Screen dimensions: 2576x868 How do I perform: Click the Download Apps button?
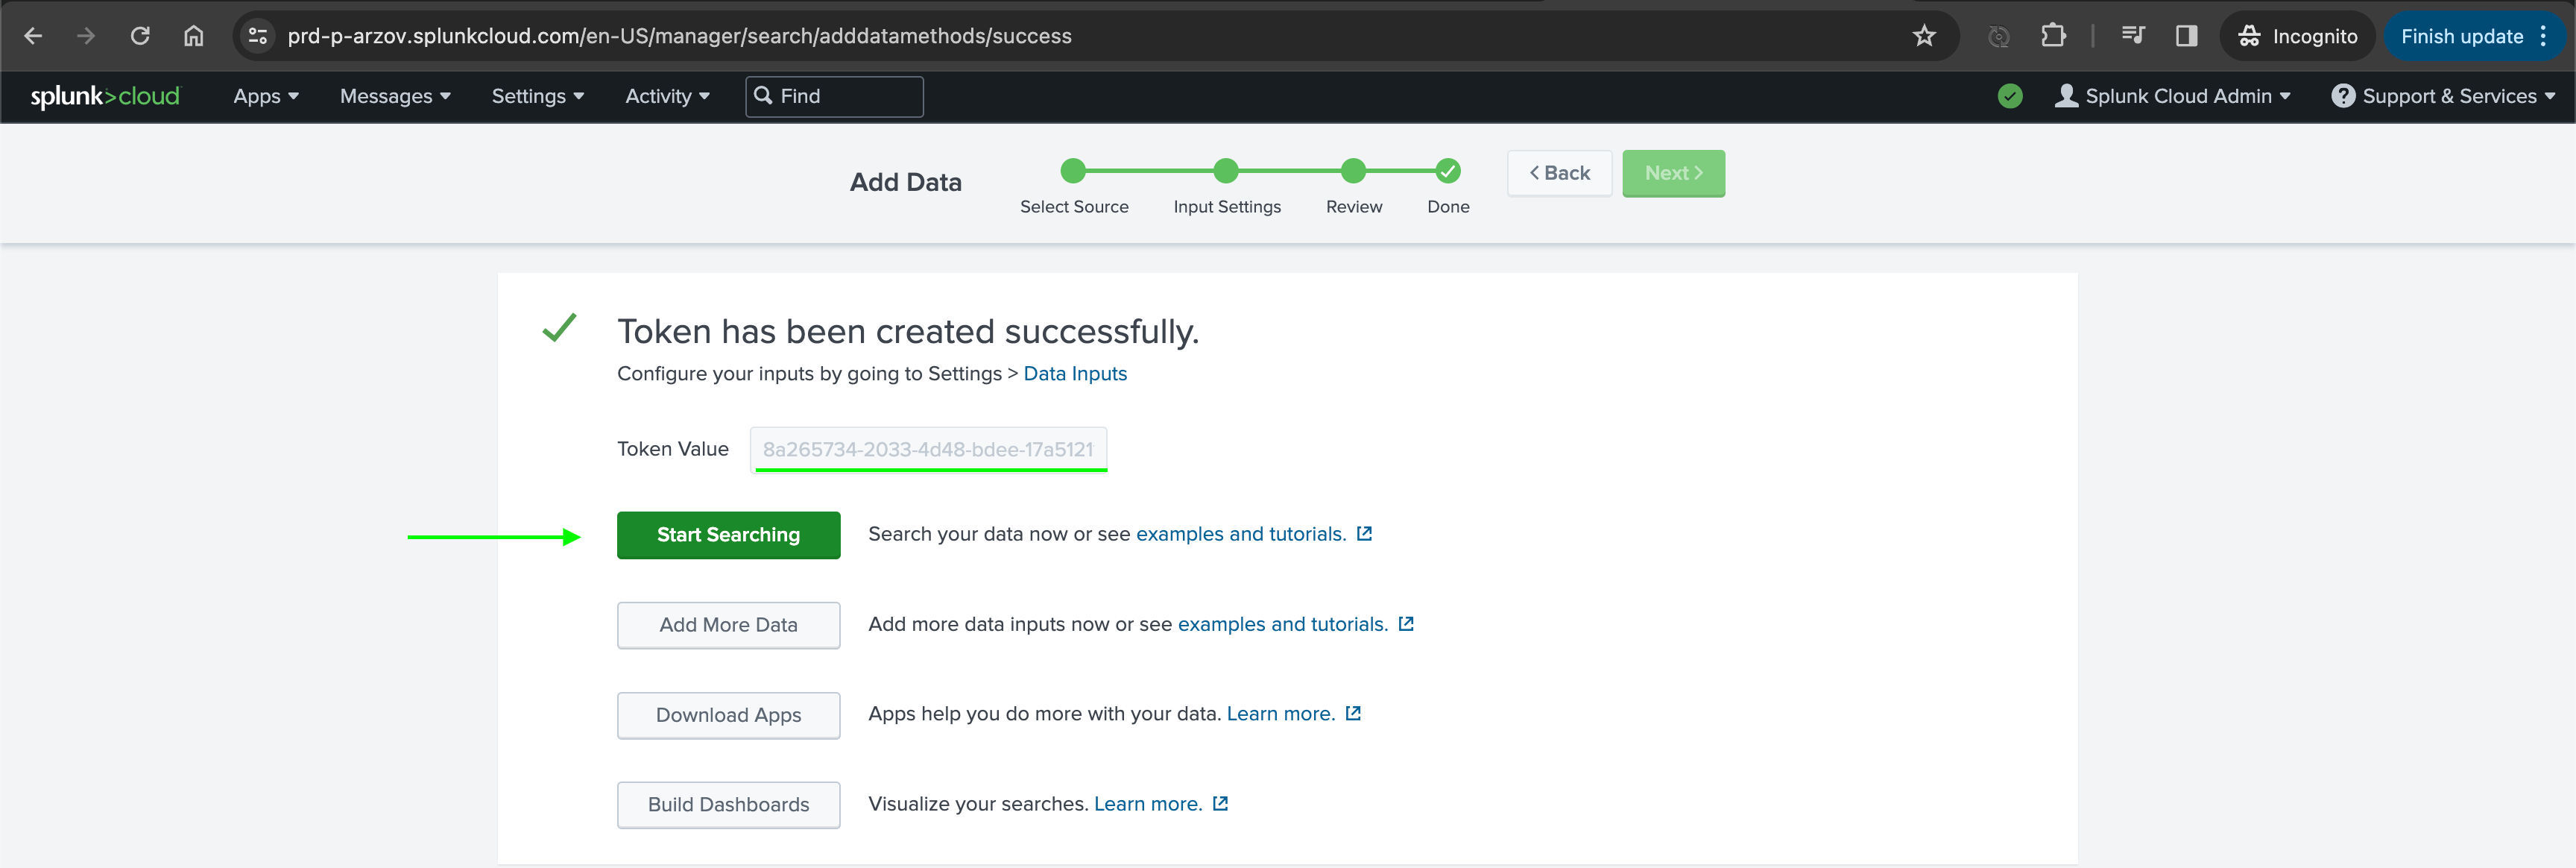pos(728,715)
